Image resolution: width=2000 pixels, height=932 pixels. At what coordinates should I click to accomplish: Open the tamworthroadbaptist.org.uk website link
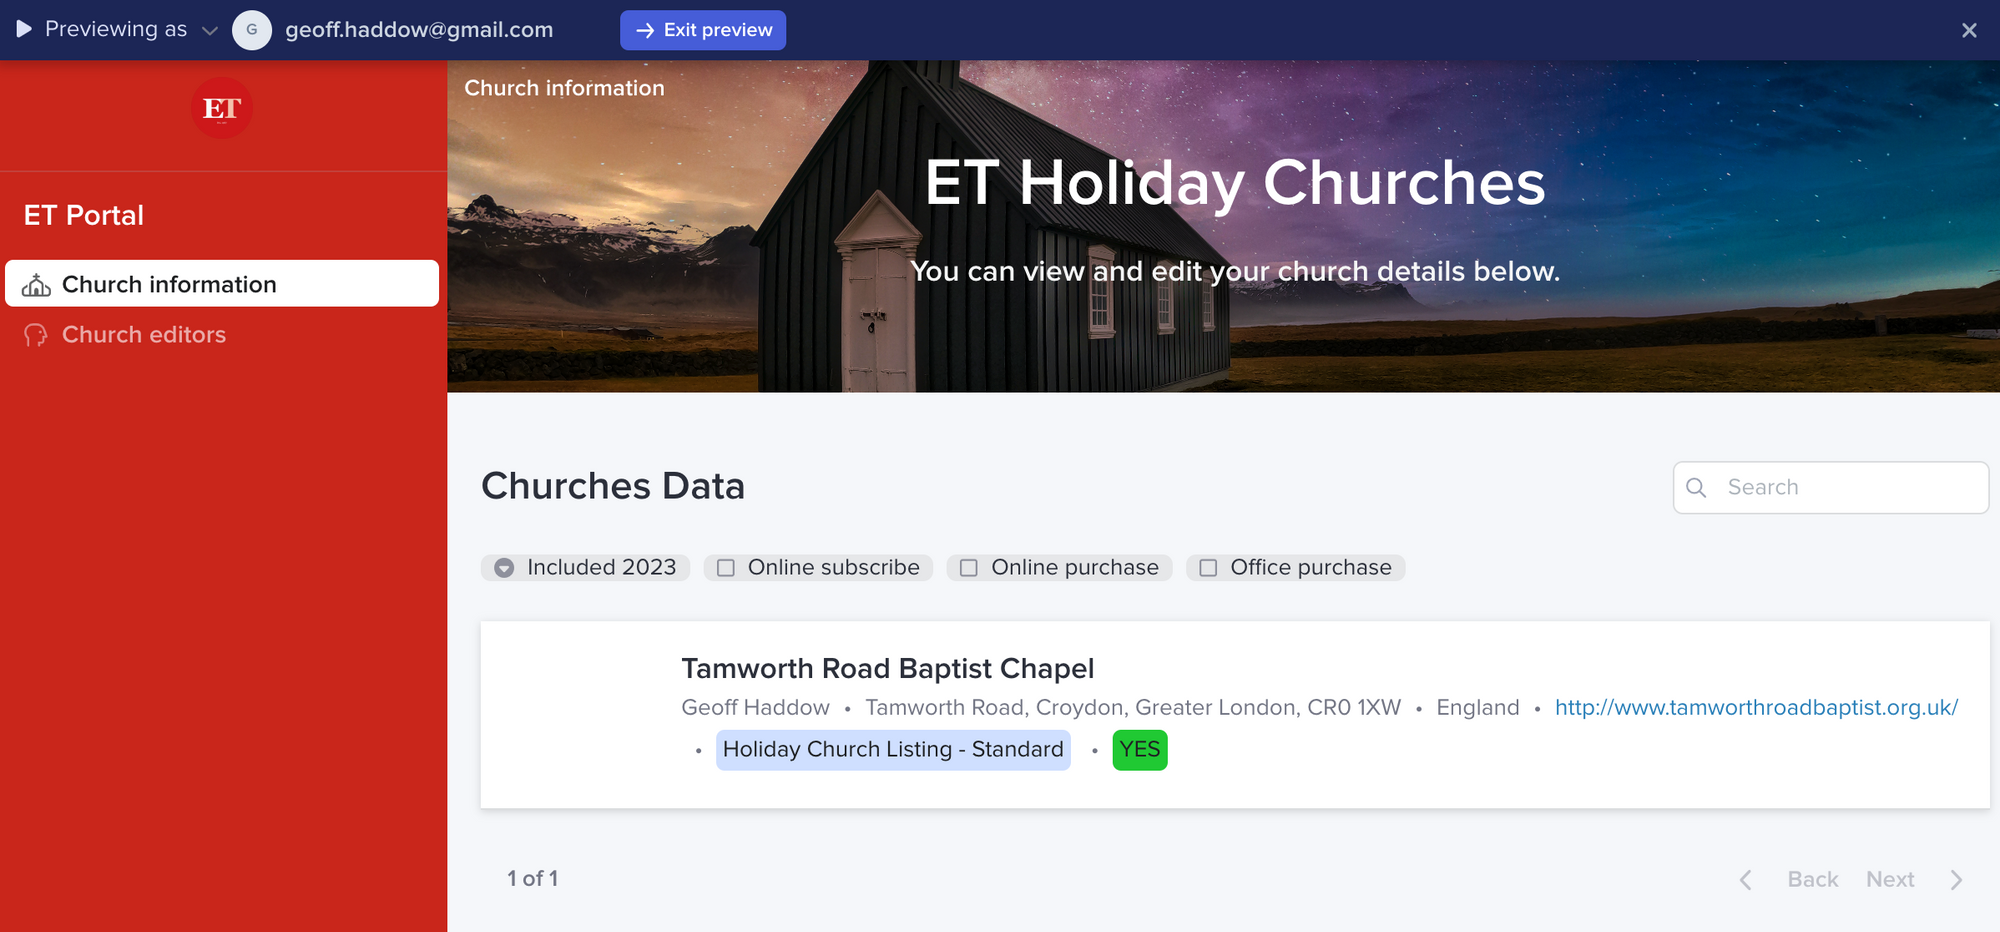click(1756, 708)
